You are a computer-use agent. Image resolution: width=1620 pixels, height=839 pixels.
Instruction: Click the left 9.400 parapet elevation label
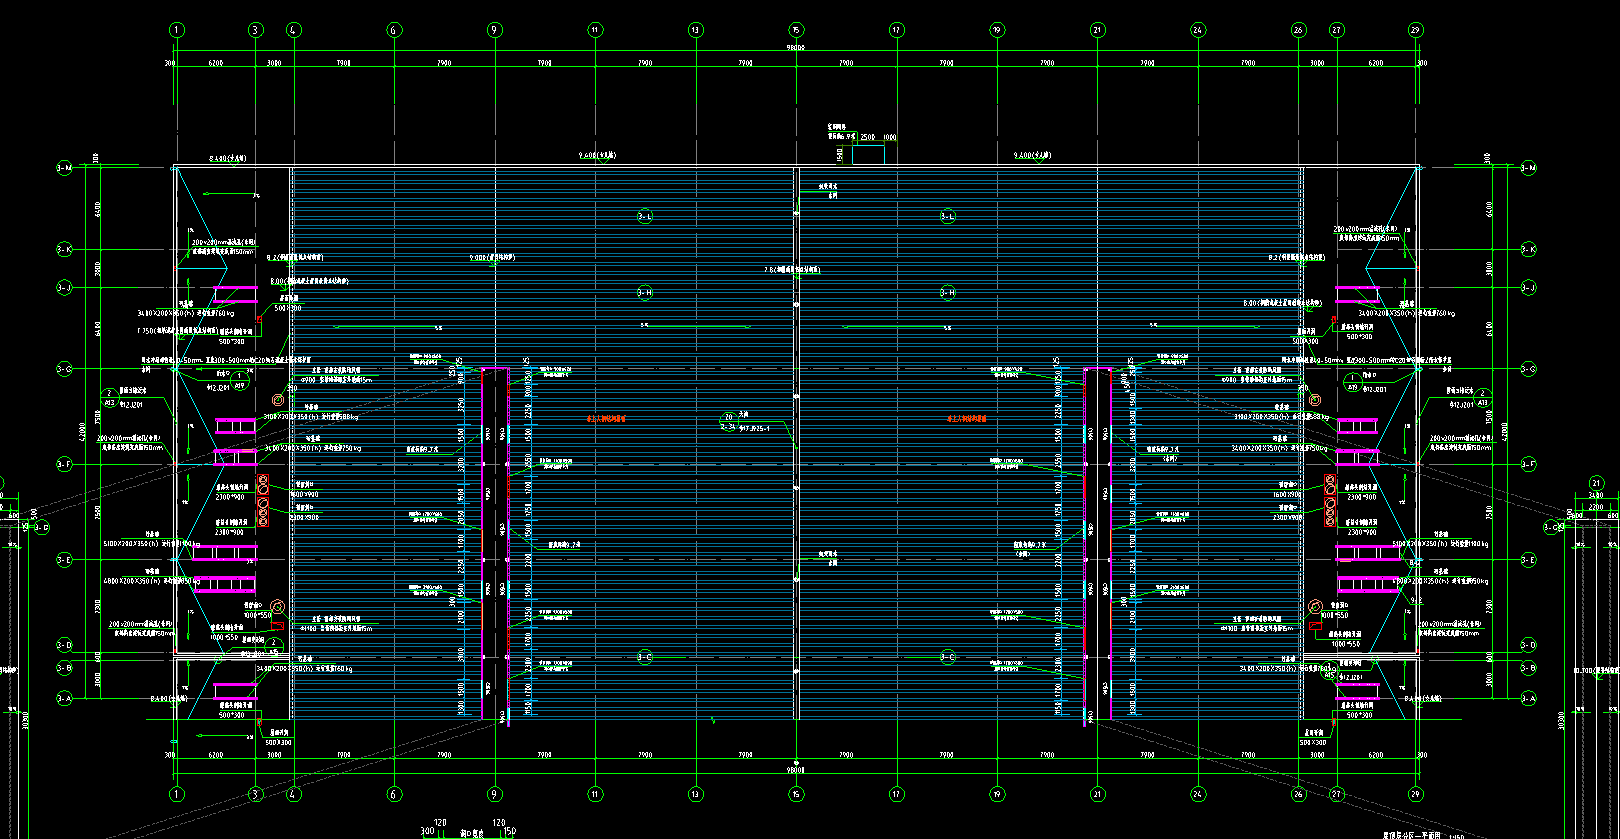597,156
